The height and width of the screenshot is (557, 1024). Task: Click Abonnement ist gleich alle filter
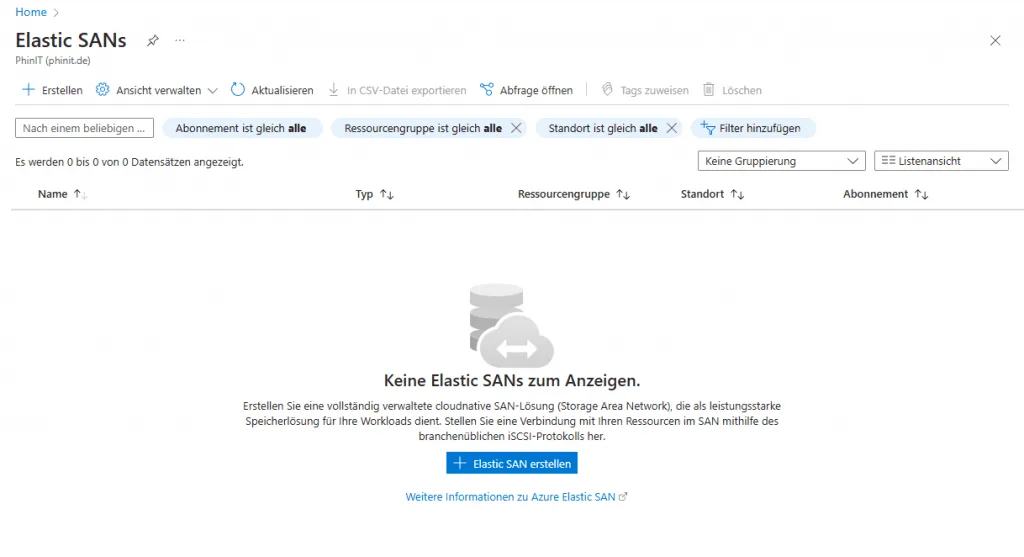(240, 128)
